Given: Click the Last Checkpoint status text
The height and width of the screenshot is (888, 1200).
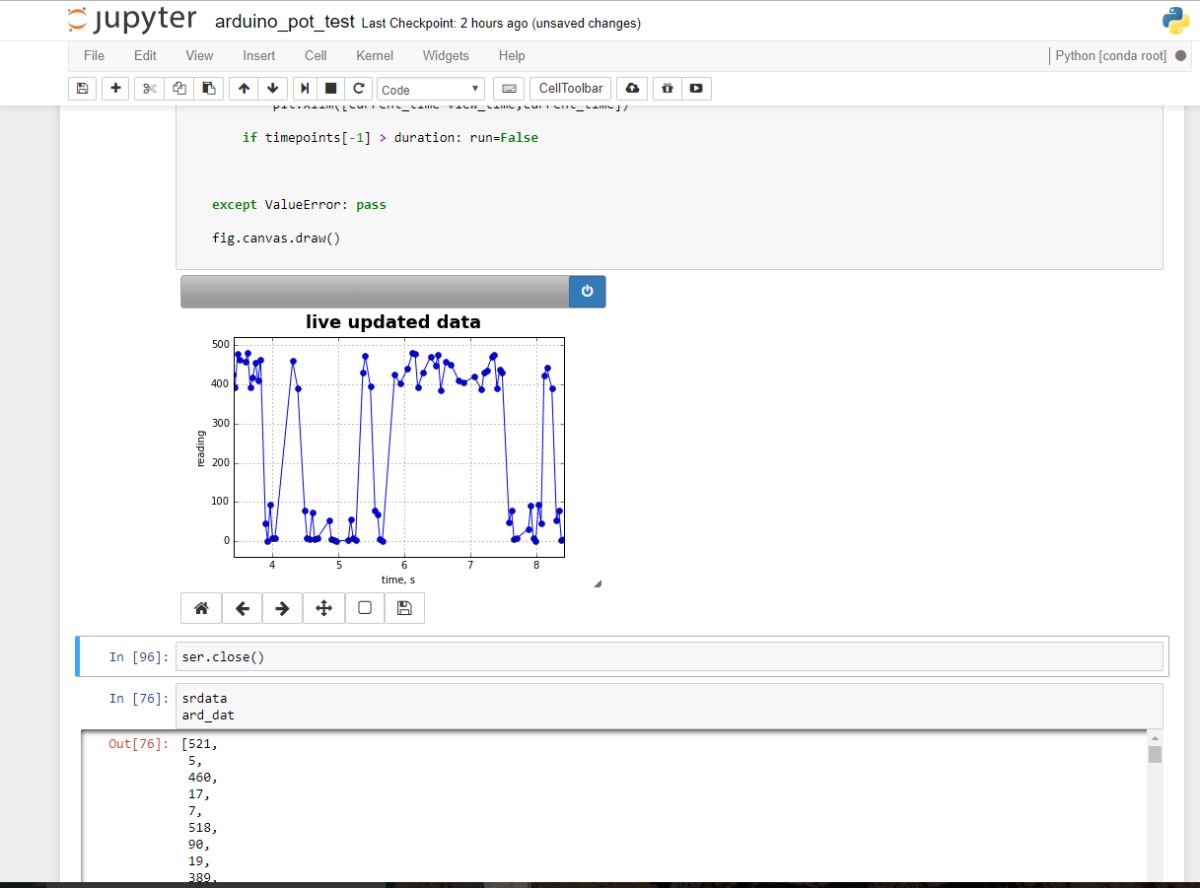Looking at the screenshot, I should [x=501, y=23].
